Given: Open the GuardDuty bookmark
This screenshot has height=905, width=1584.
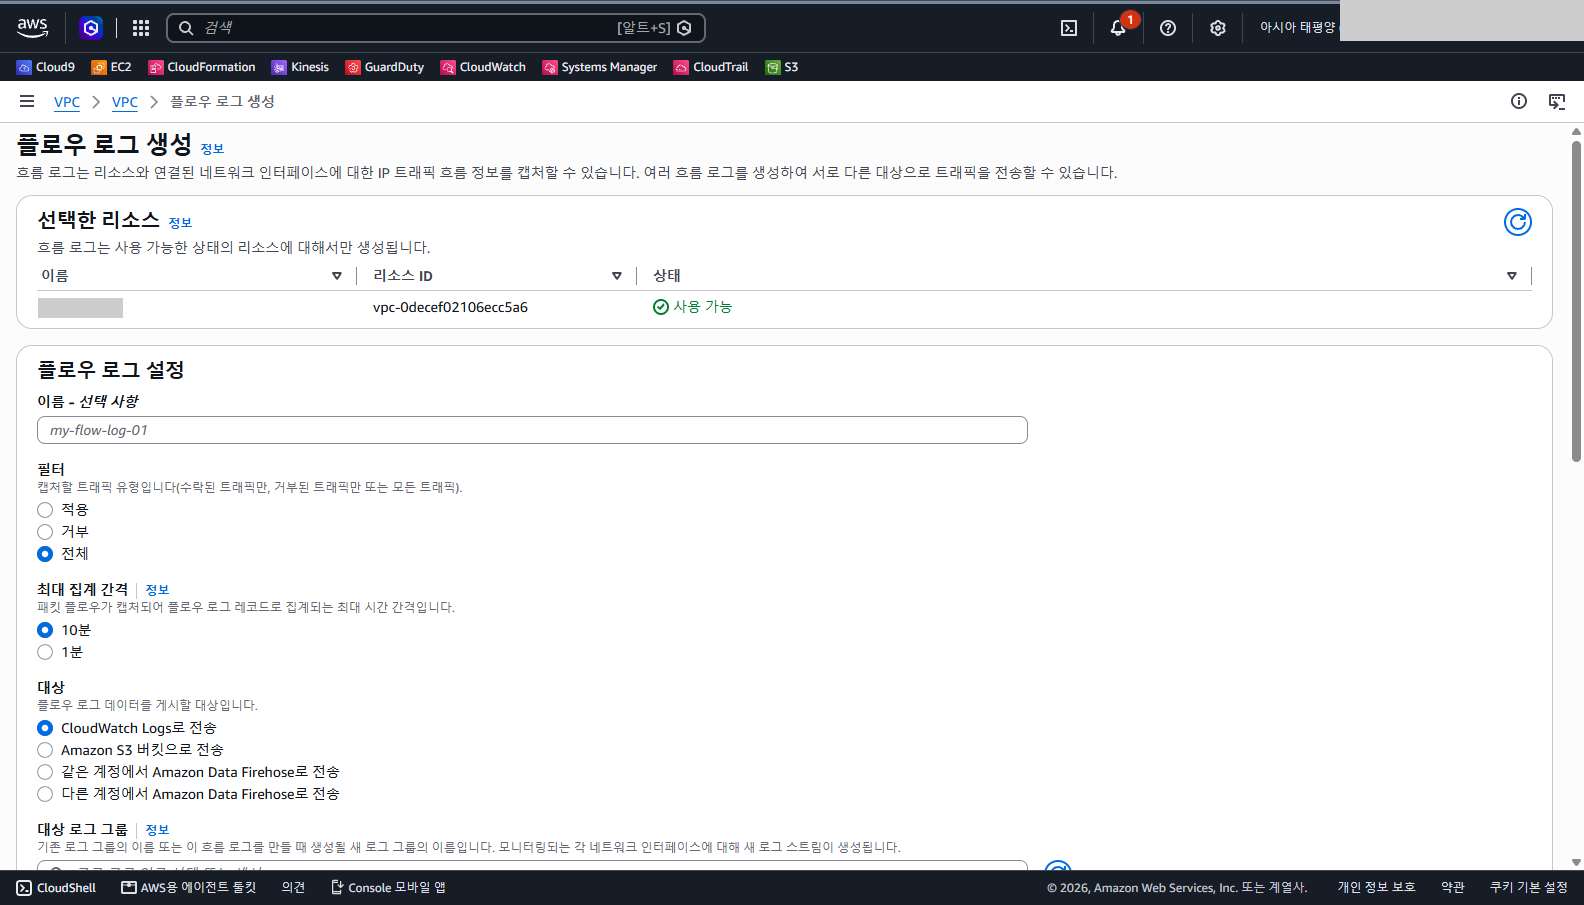Looking at the screenshot, I should 385,67.
